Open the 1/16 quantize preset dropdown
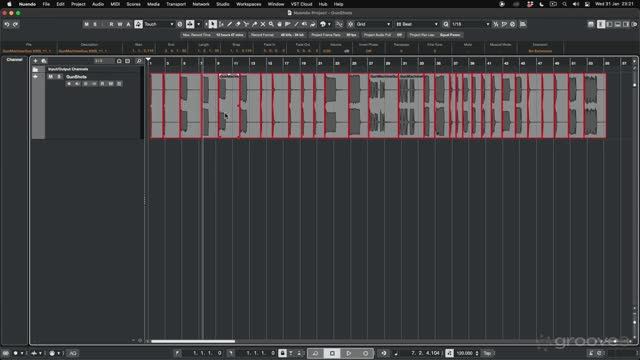Screen dimensions: 640x360 coord(471,24)
